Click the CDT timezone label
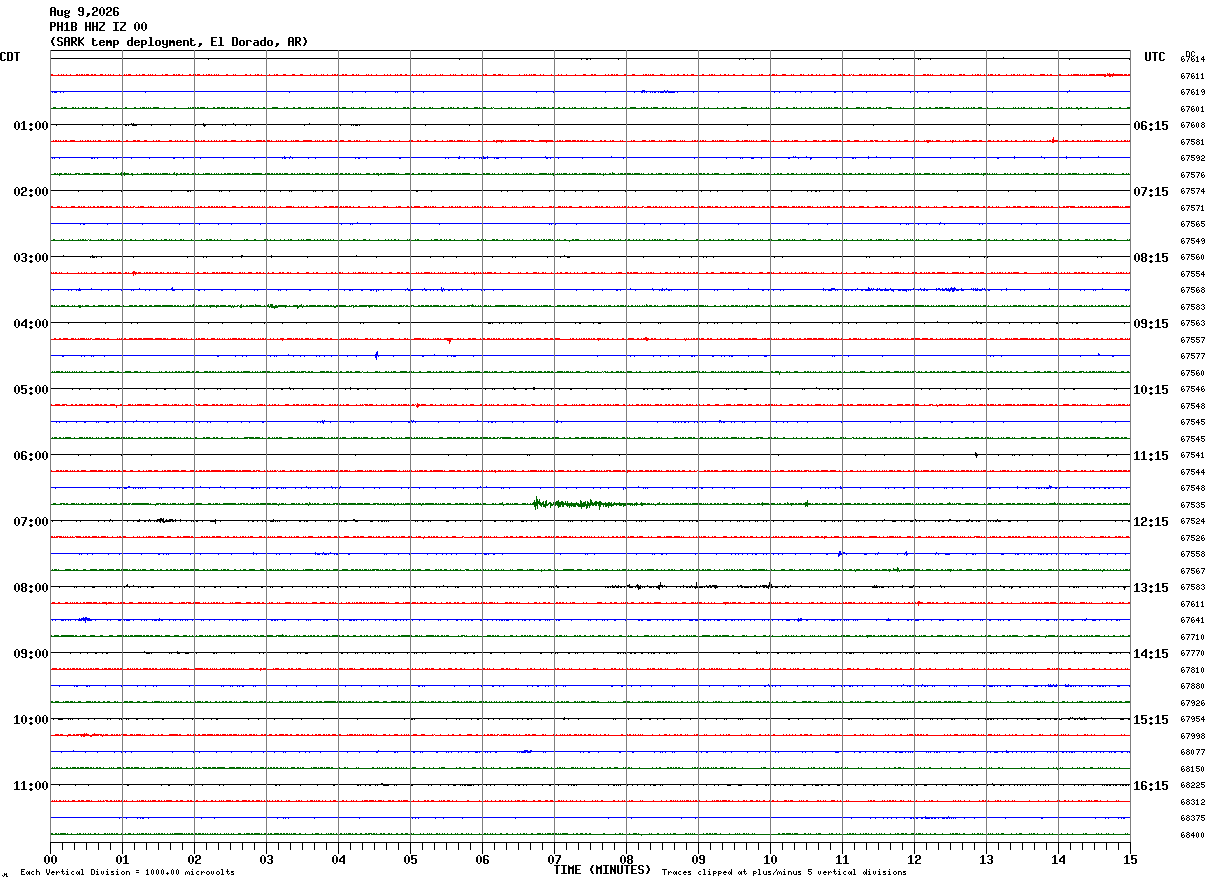Viewport: 1210px width, 886px height. tap(10, 57)
